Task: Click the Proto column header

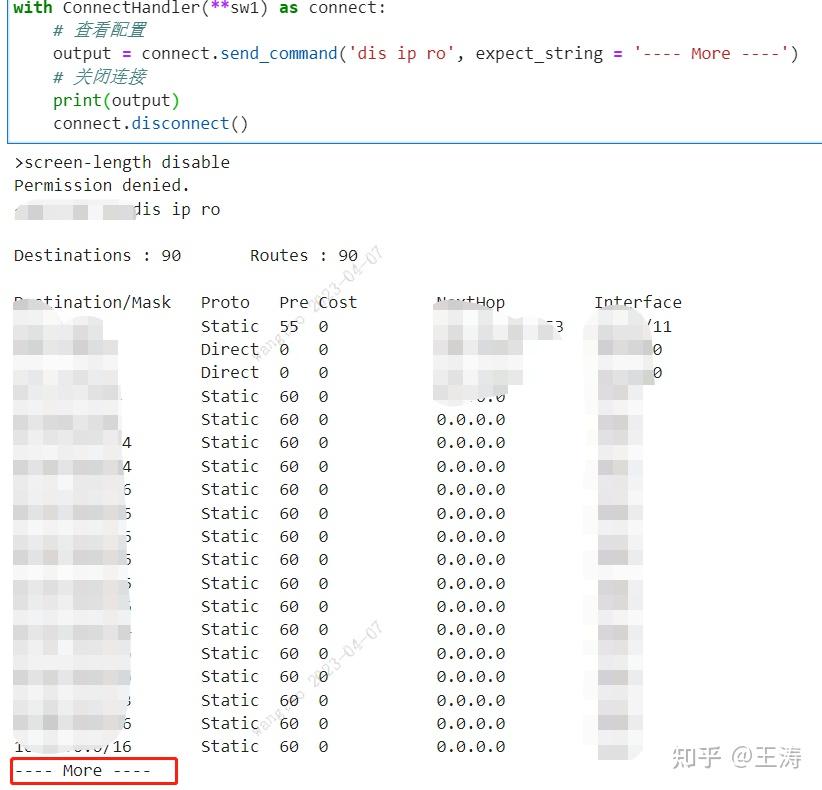Action: click(225, 301)
